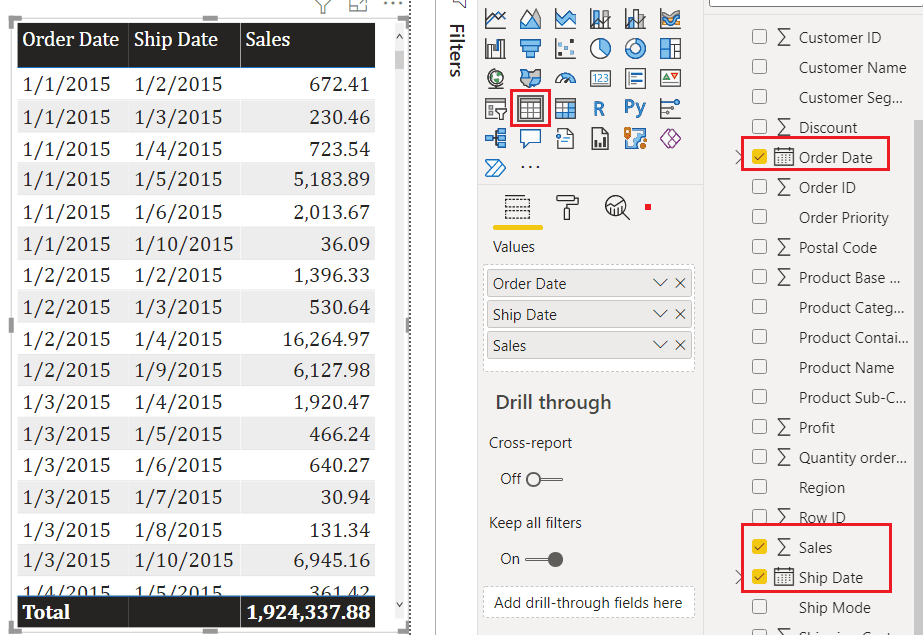Remove Ship Date from Values with its X
Image resolution: width=923 pixels, height=635 pixels.
[x=681, y=314]
